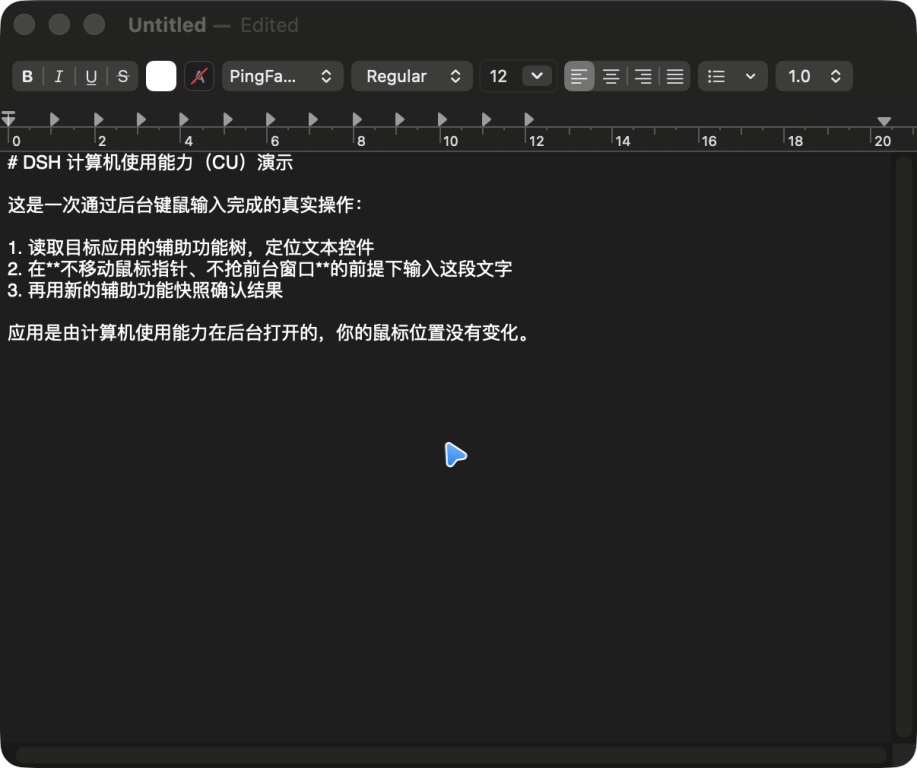Click the tab stop marker near 8

pos(357,119)
